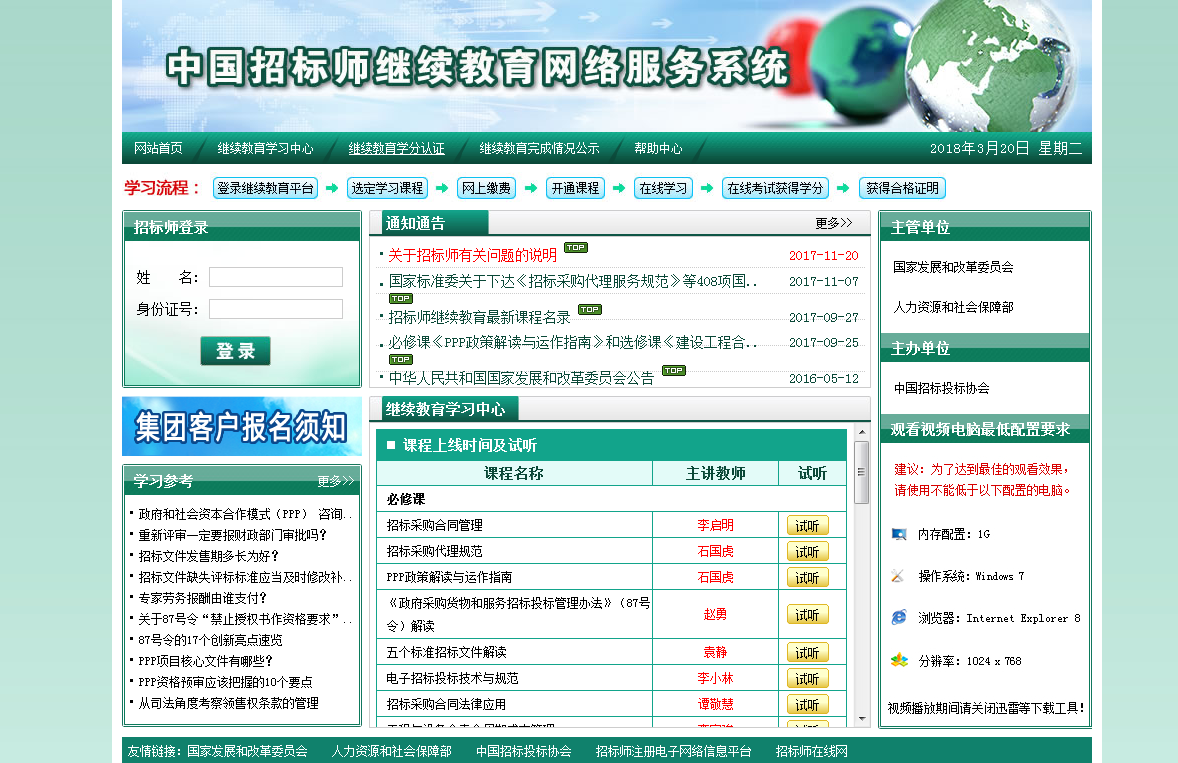Click the operating system icon beside Windows 7

point(899,576)
